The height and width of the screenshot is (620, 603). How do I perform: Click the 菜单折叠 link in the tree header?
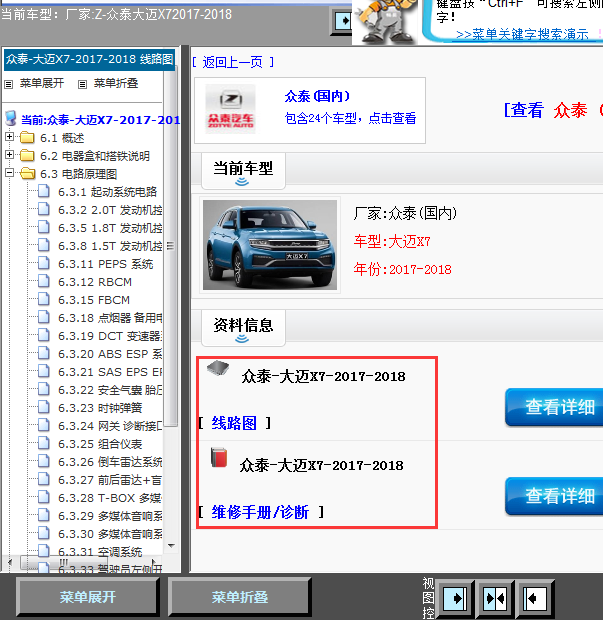click(x=116, y=83)
